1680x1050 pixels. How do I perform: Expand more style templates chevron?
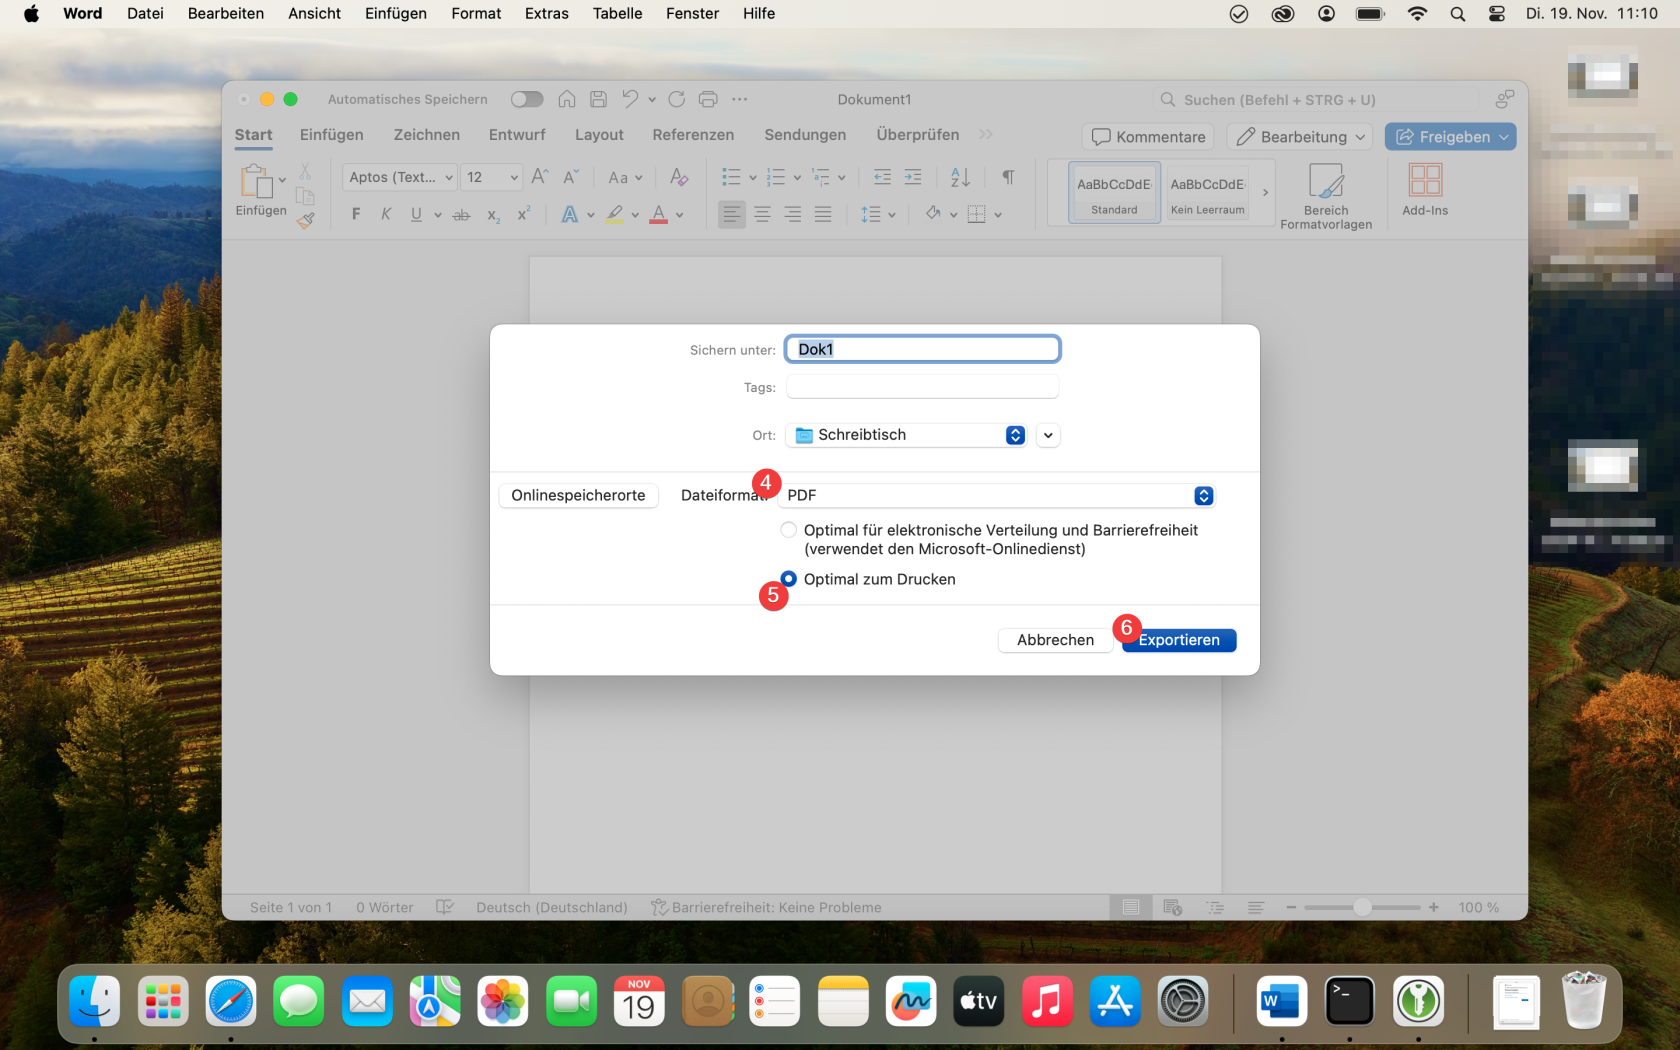point(1265,192)
